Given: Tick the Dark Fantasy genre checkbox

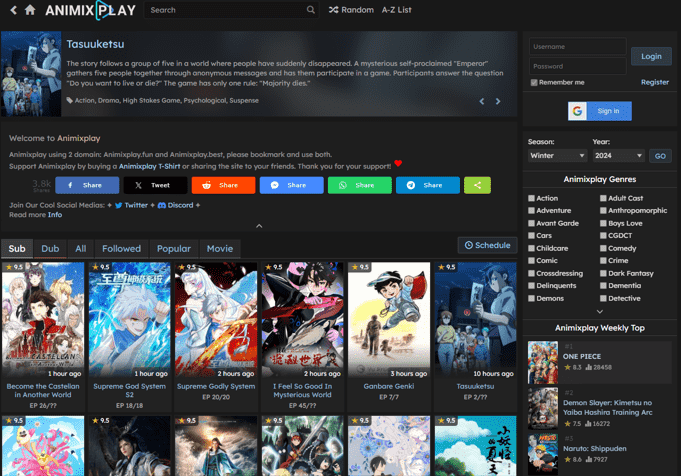Looking at the screenshot, I should coord(605,273).
